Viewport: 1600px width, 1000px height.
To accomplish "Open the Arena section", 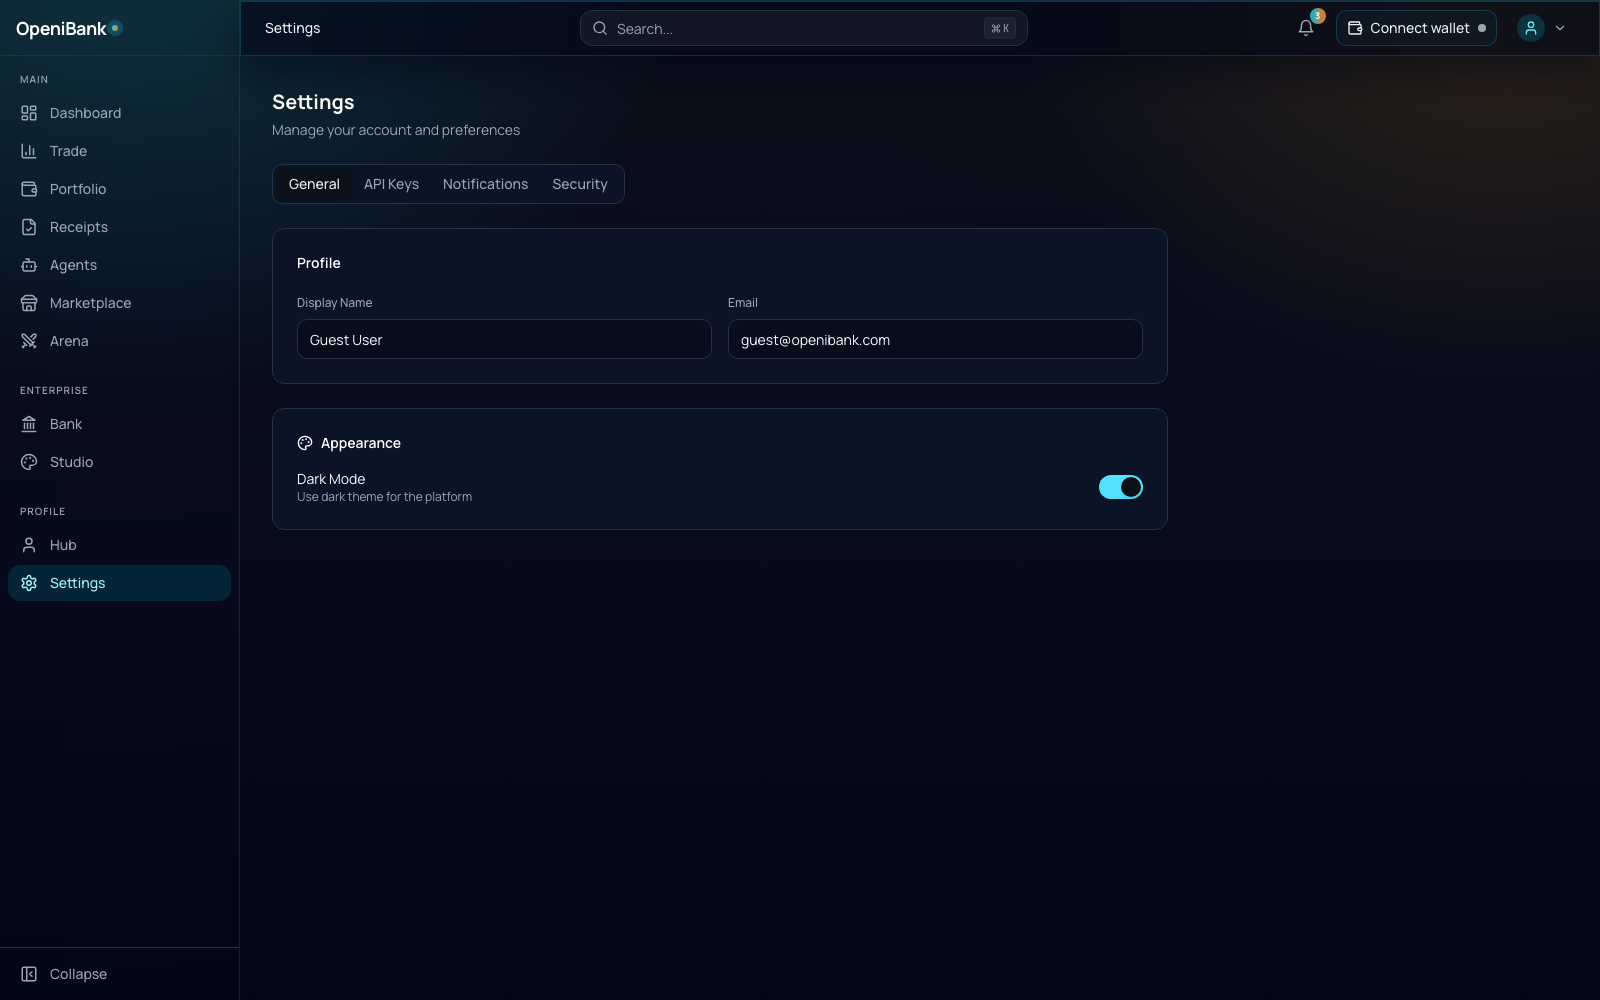I will tap(68, 341).
